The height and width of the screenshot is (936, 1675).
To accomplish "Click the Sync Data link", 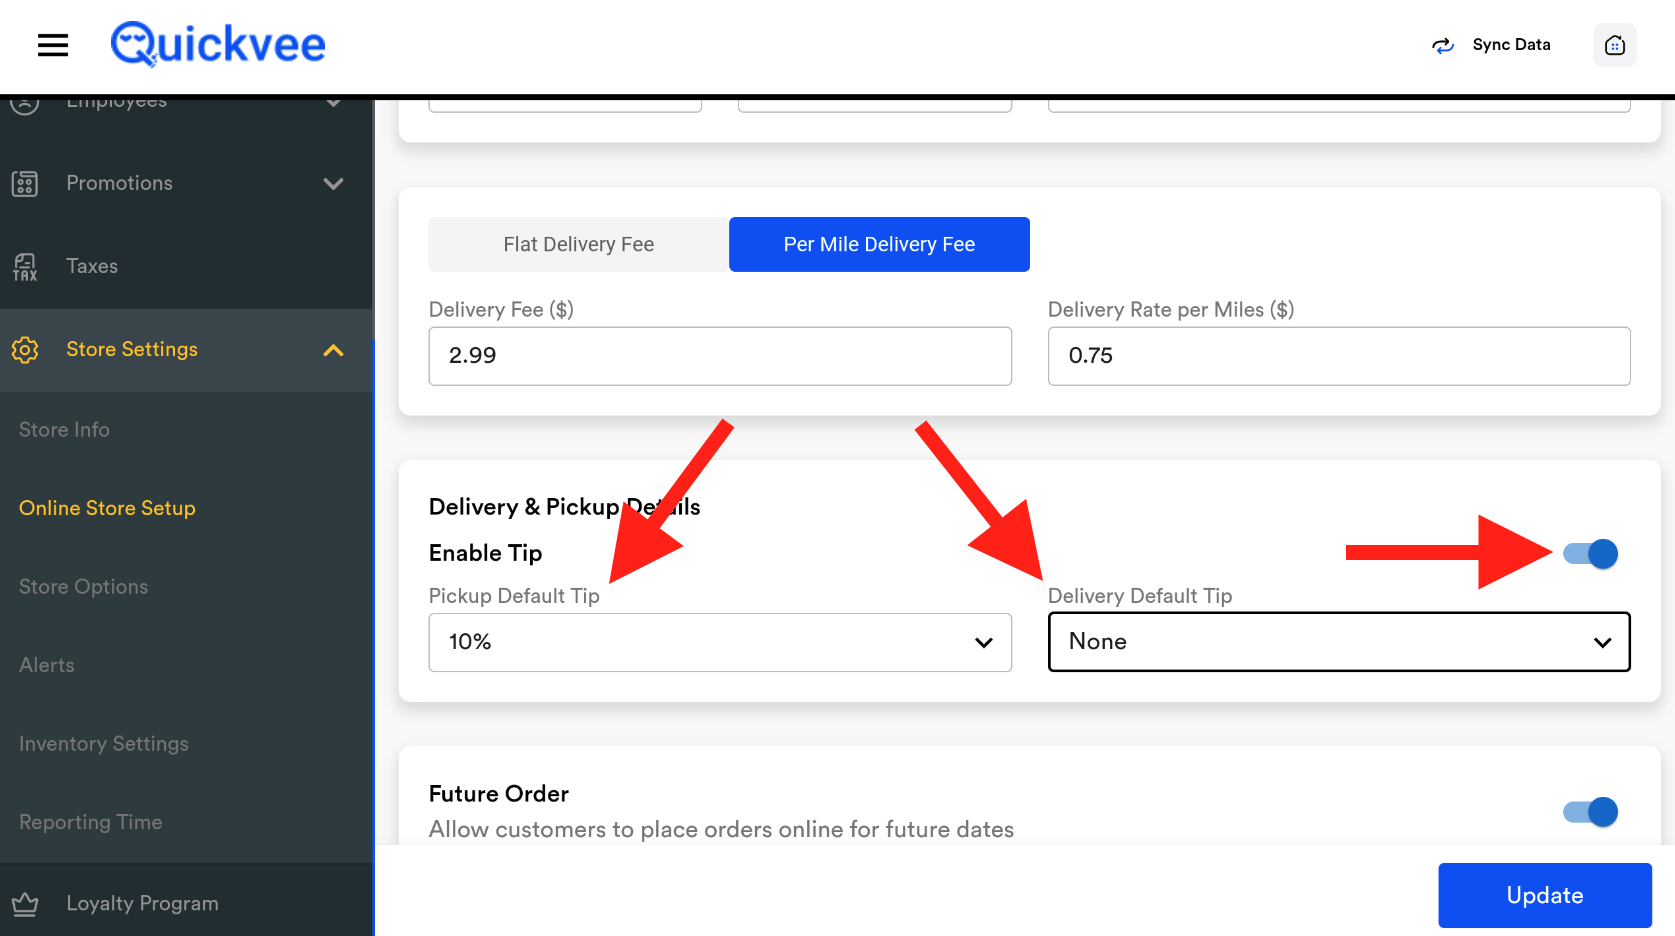I will point(1511,45).
